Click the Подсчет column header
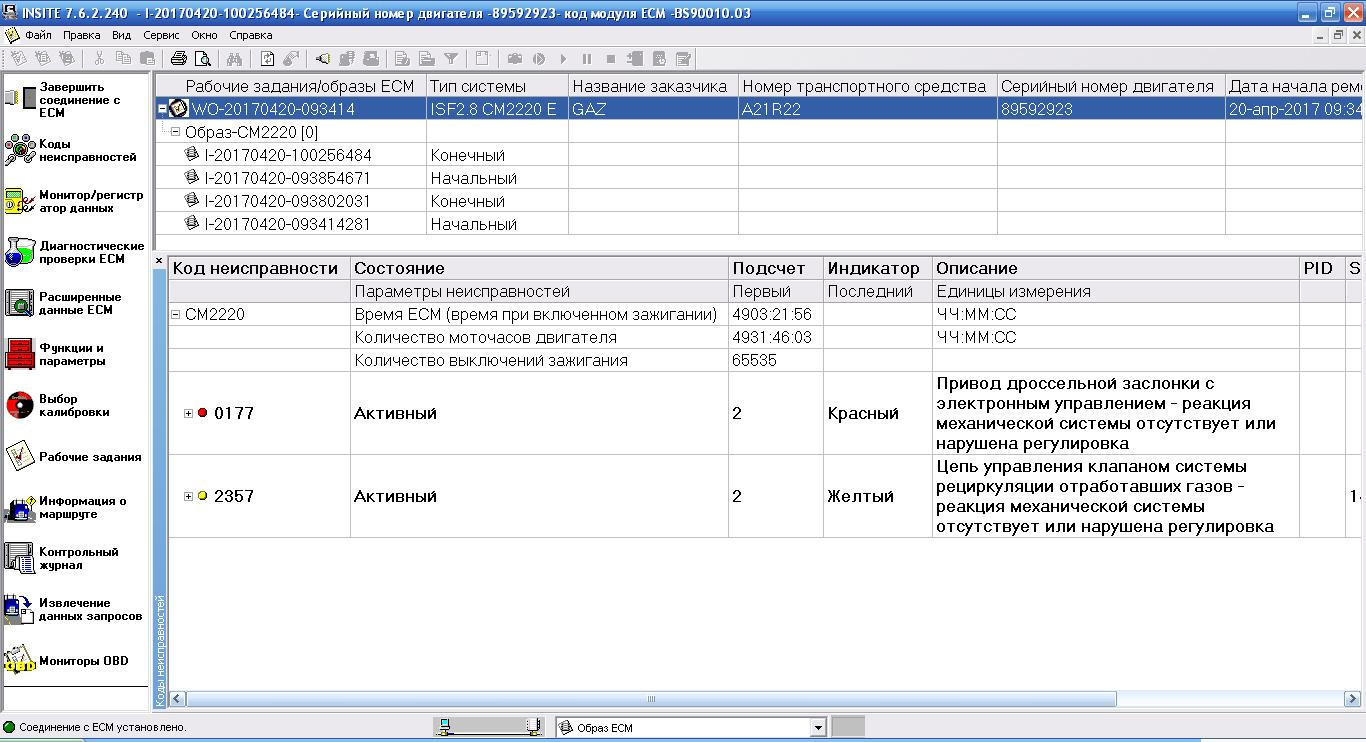This screenshot has width=1366, height=742. pyautogui.click(x=776, y=268)
